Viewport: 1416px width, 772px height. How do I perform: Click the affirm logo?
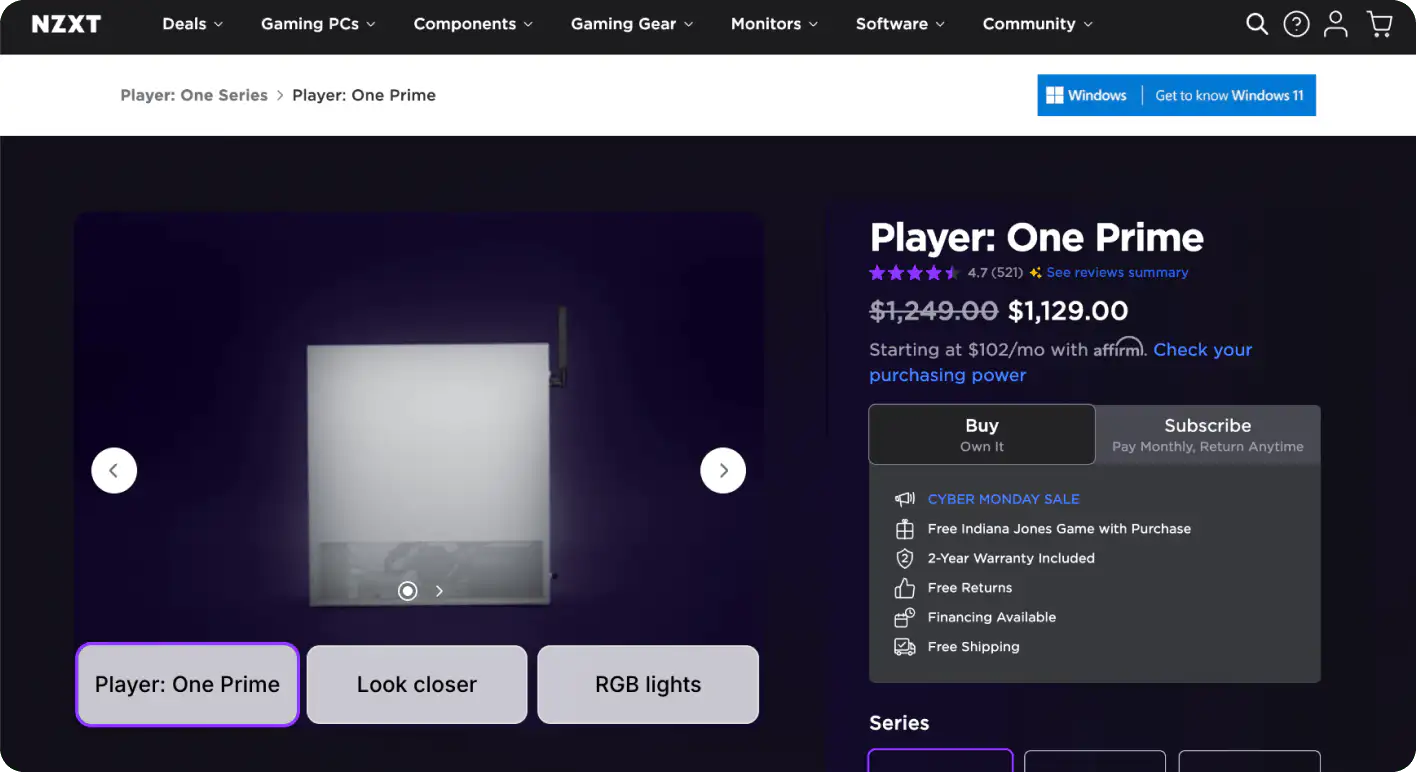(x=1118, y=348)
